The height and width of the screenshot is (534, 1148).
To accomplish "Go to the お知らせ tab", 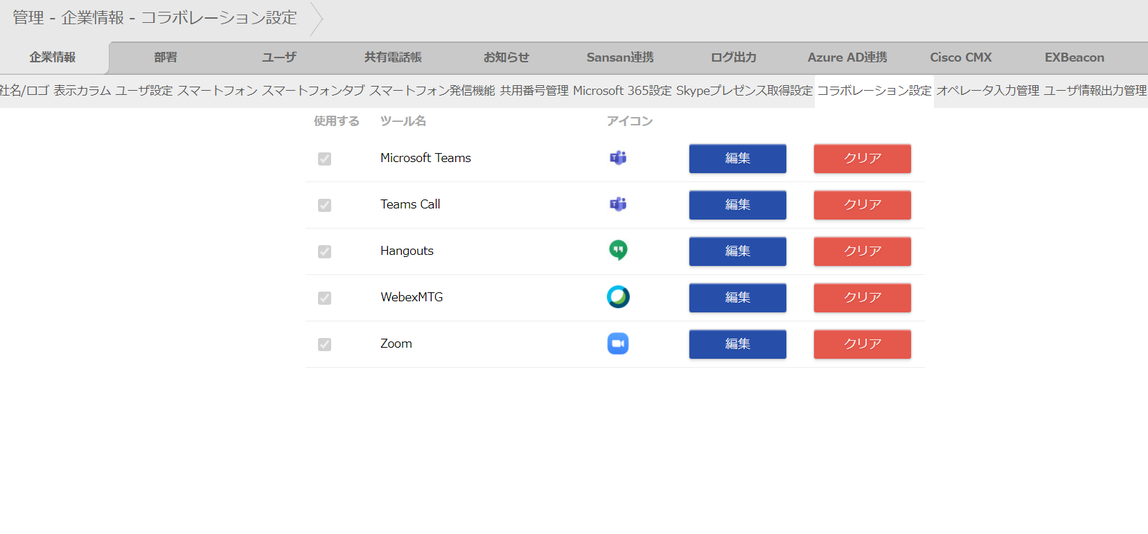I will tap(506, 58).
